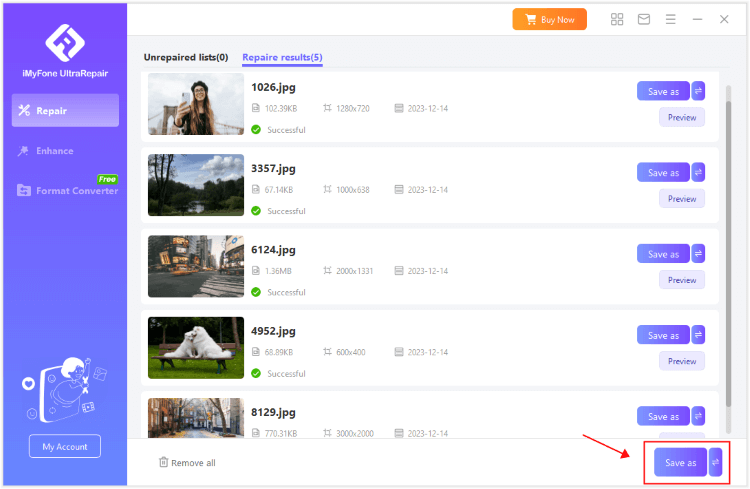
Task: Click the file size icon for 1026.jpg
Action: tap(256, 108)
